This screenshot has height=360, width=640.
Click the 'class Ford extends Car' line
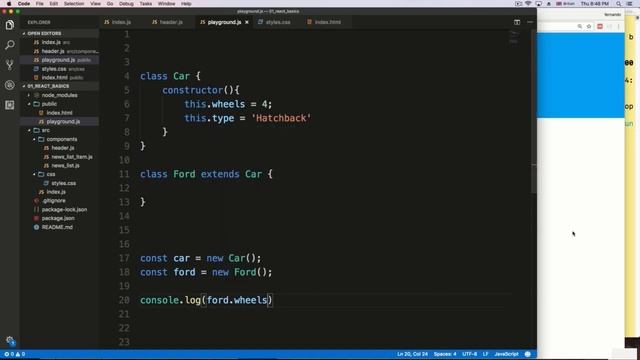tap(206, 174)
